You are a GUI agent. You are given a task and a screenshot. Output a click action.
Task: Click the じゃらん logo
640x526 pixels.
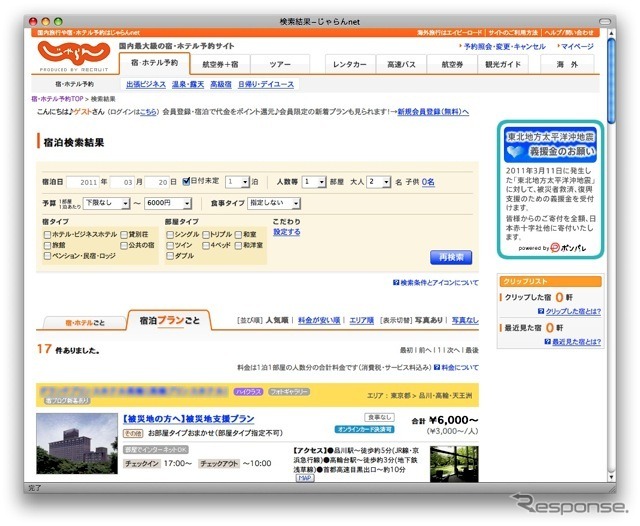tap(74, 53)
